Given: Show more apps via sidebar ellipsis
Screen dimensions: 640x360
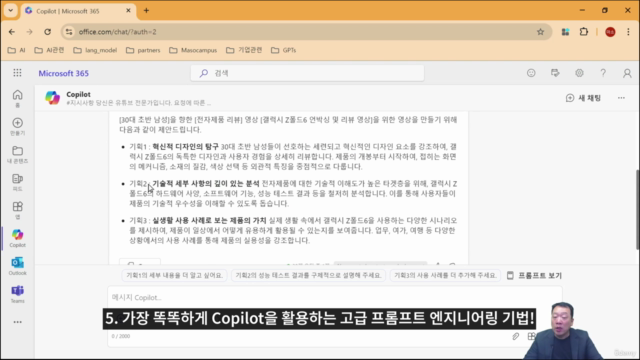Looking at the screenshot, I should point(18,322).
